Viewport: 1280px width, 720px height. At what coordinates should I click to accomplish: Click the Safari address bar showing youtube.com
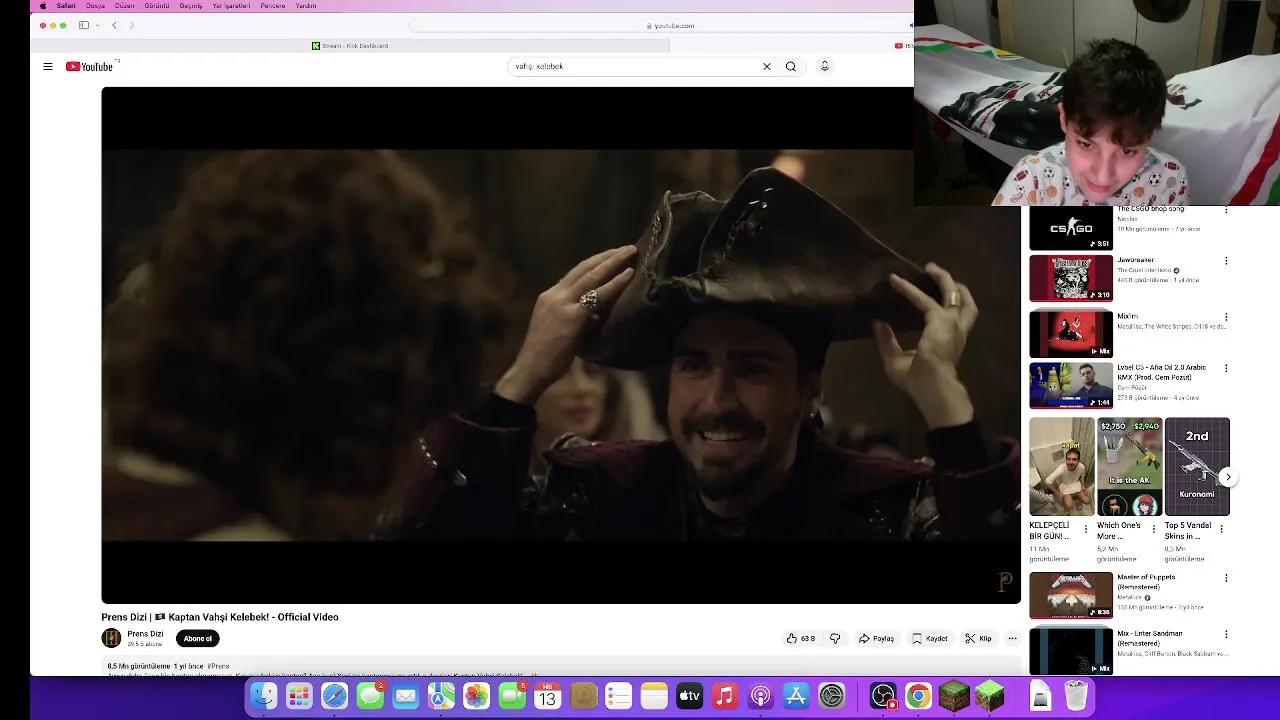(x=670, y=25)
